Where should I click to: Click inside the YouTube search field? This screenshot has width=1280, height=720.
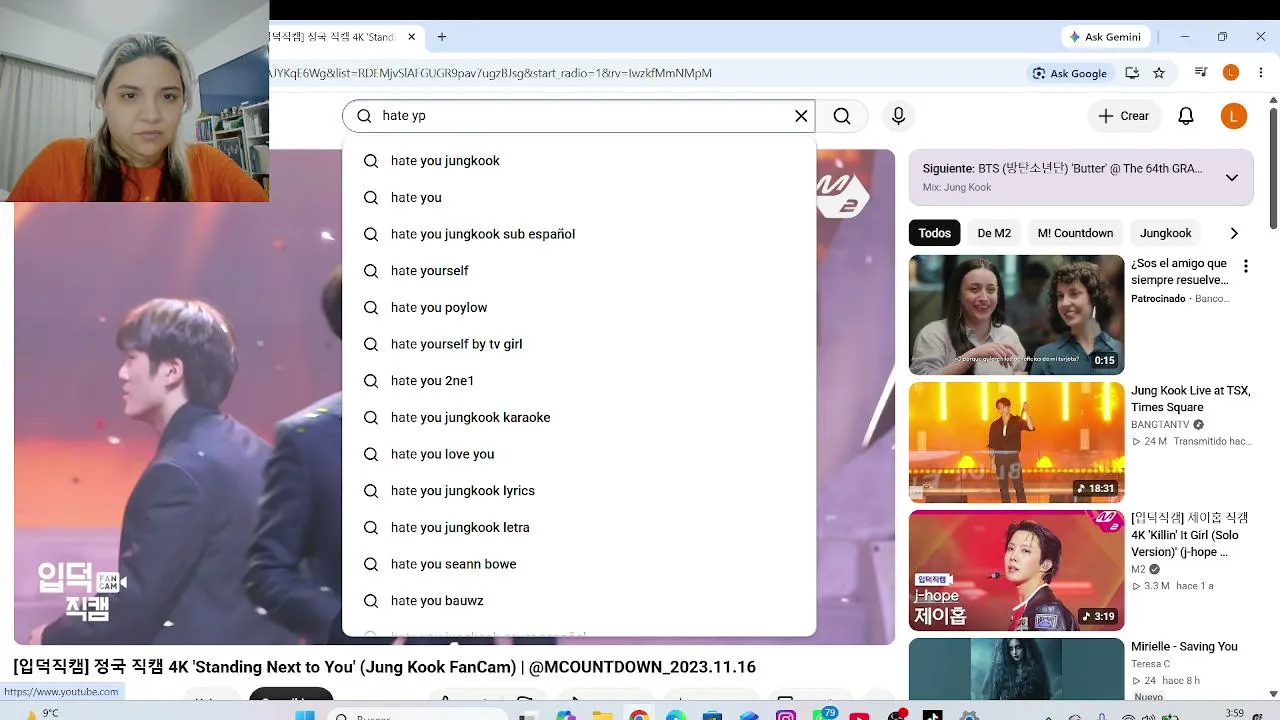click(x=580, y=116)
